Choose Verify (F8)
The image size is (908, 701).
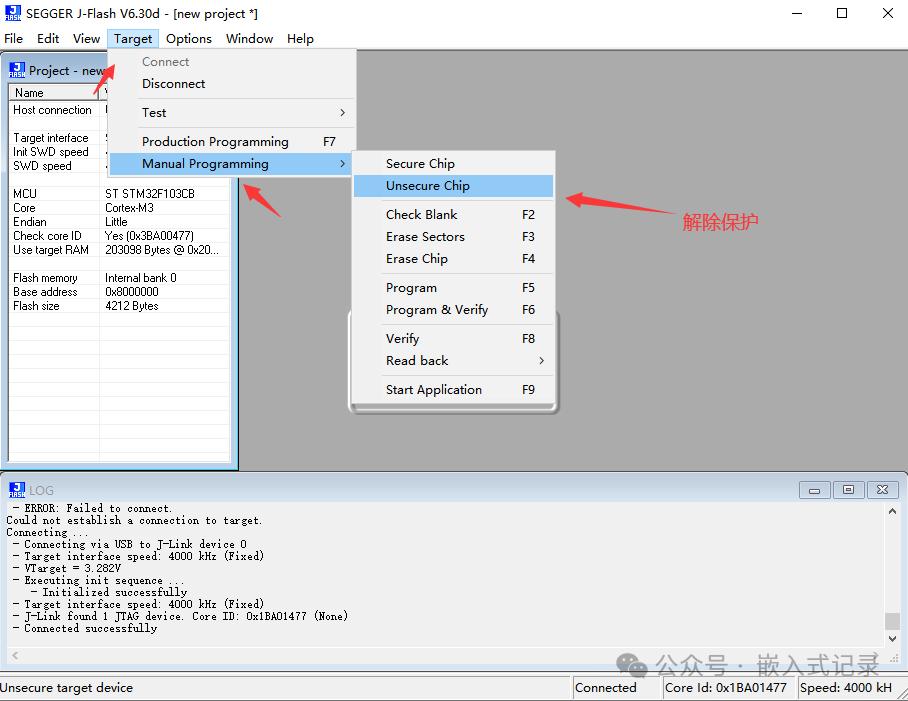pos(453,339)
